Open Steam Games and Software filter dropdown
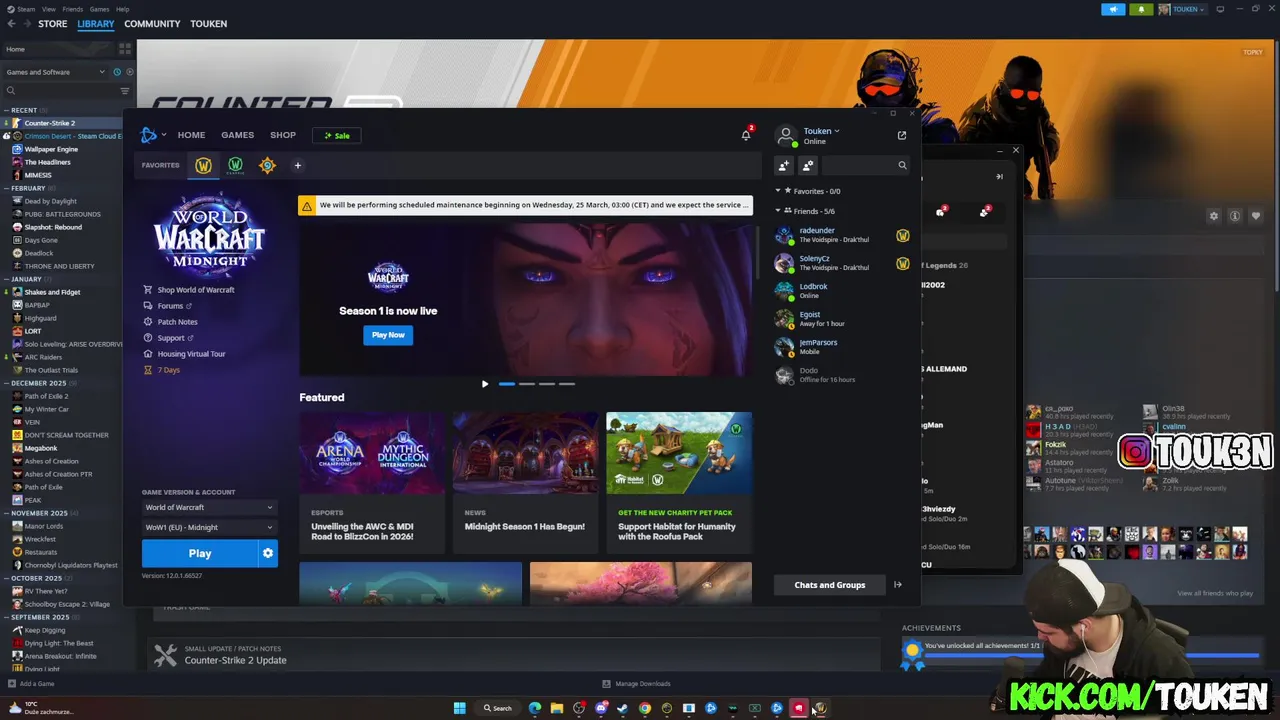The width and height of the screenshot is (1280, 720). coord(55,72)
